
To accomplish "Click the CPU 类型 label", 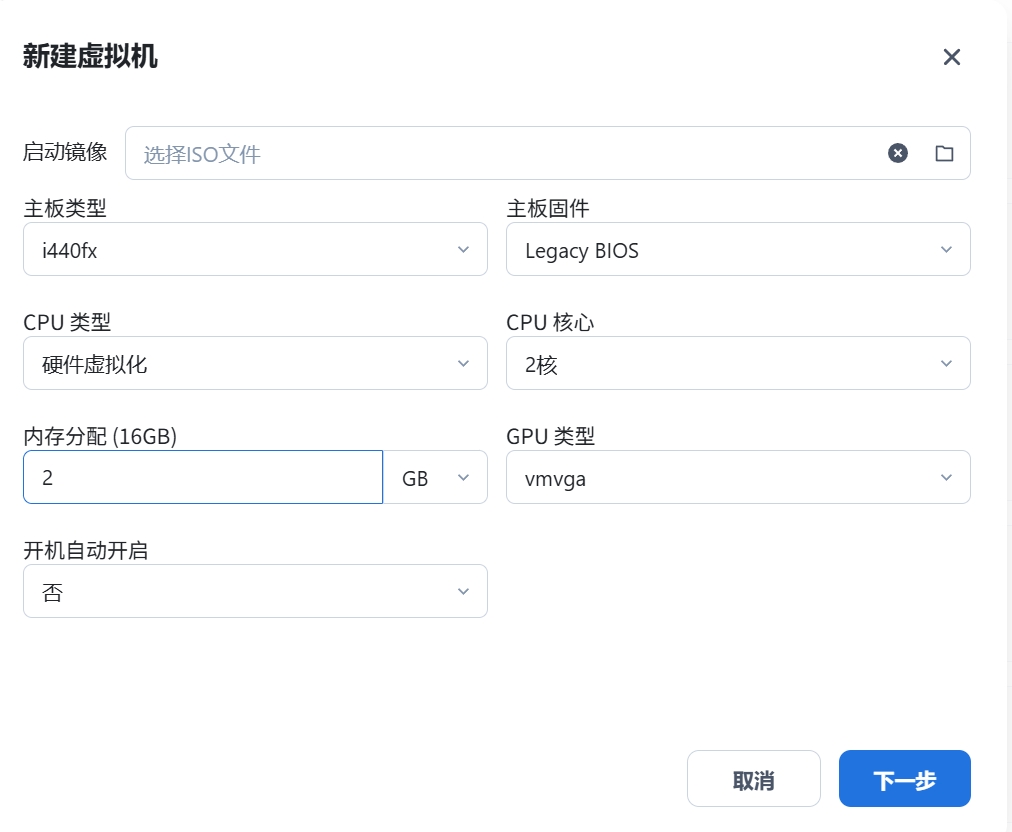I will (x=67, y=322).
